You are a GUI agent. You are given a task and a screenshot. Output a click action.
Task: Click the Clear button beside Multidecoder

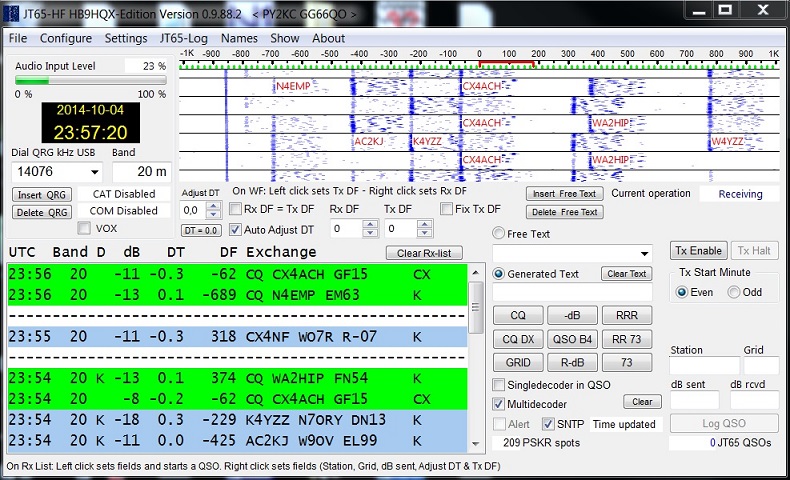point(642,402)
